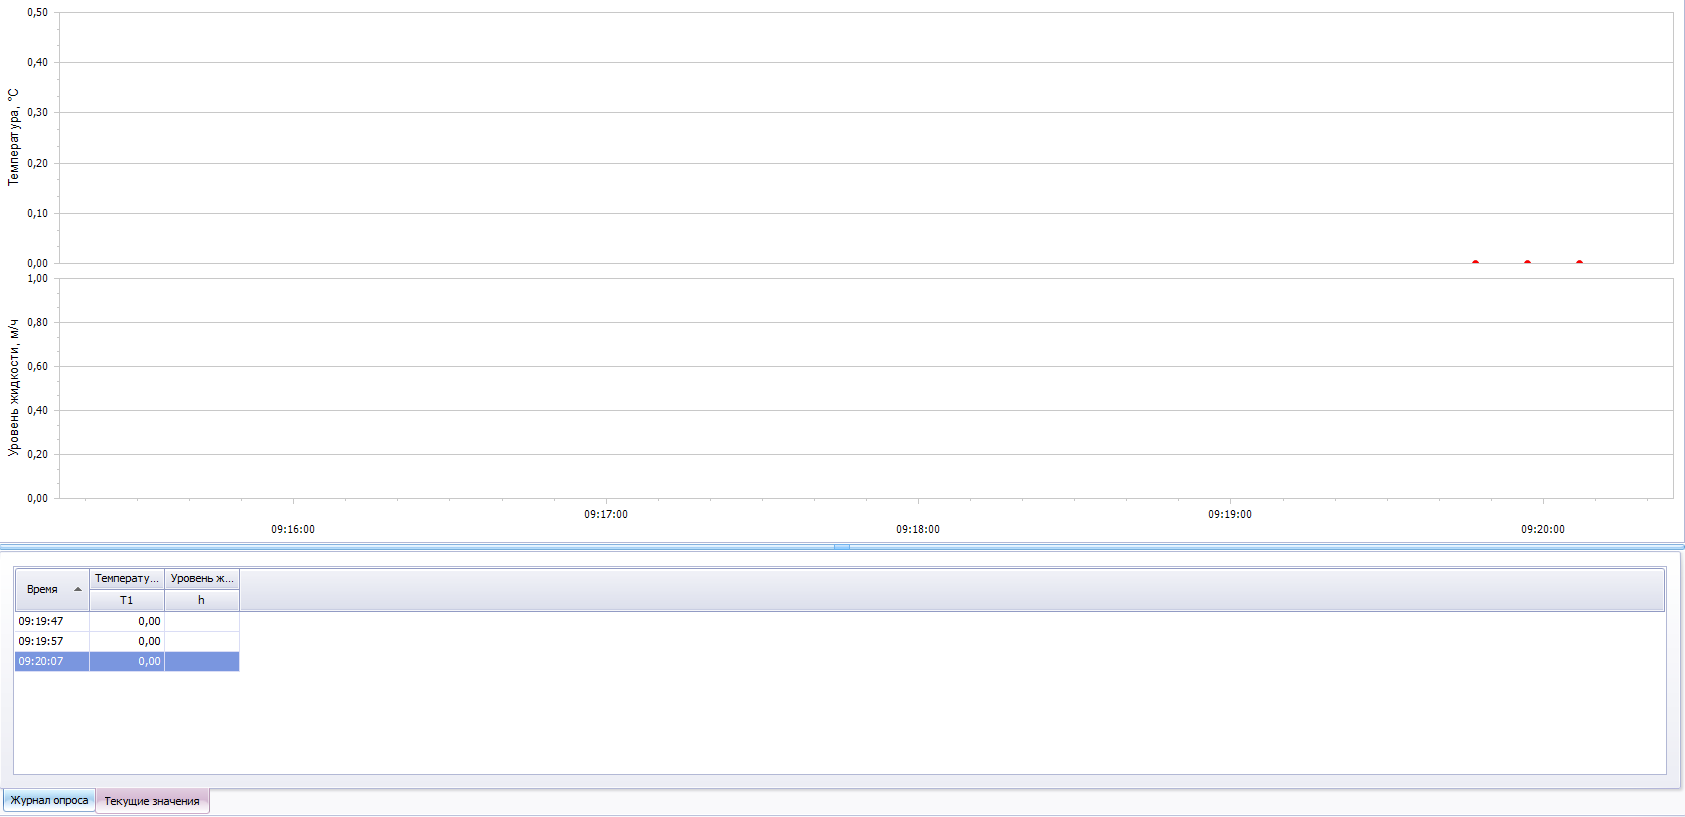This screenshot has width=1685, height=817.
Task: Click the splitter grip between chart and table
Action: (x=842, y=547)
